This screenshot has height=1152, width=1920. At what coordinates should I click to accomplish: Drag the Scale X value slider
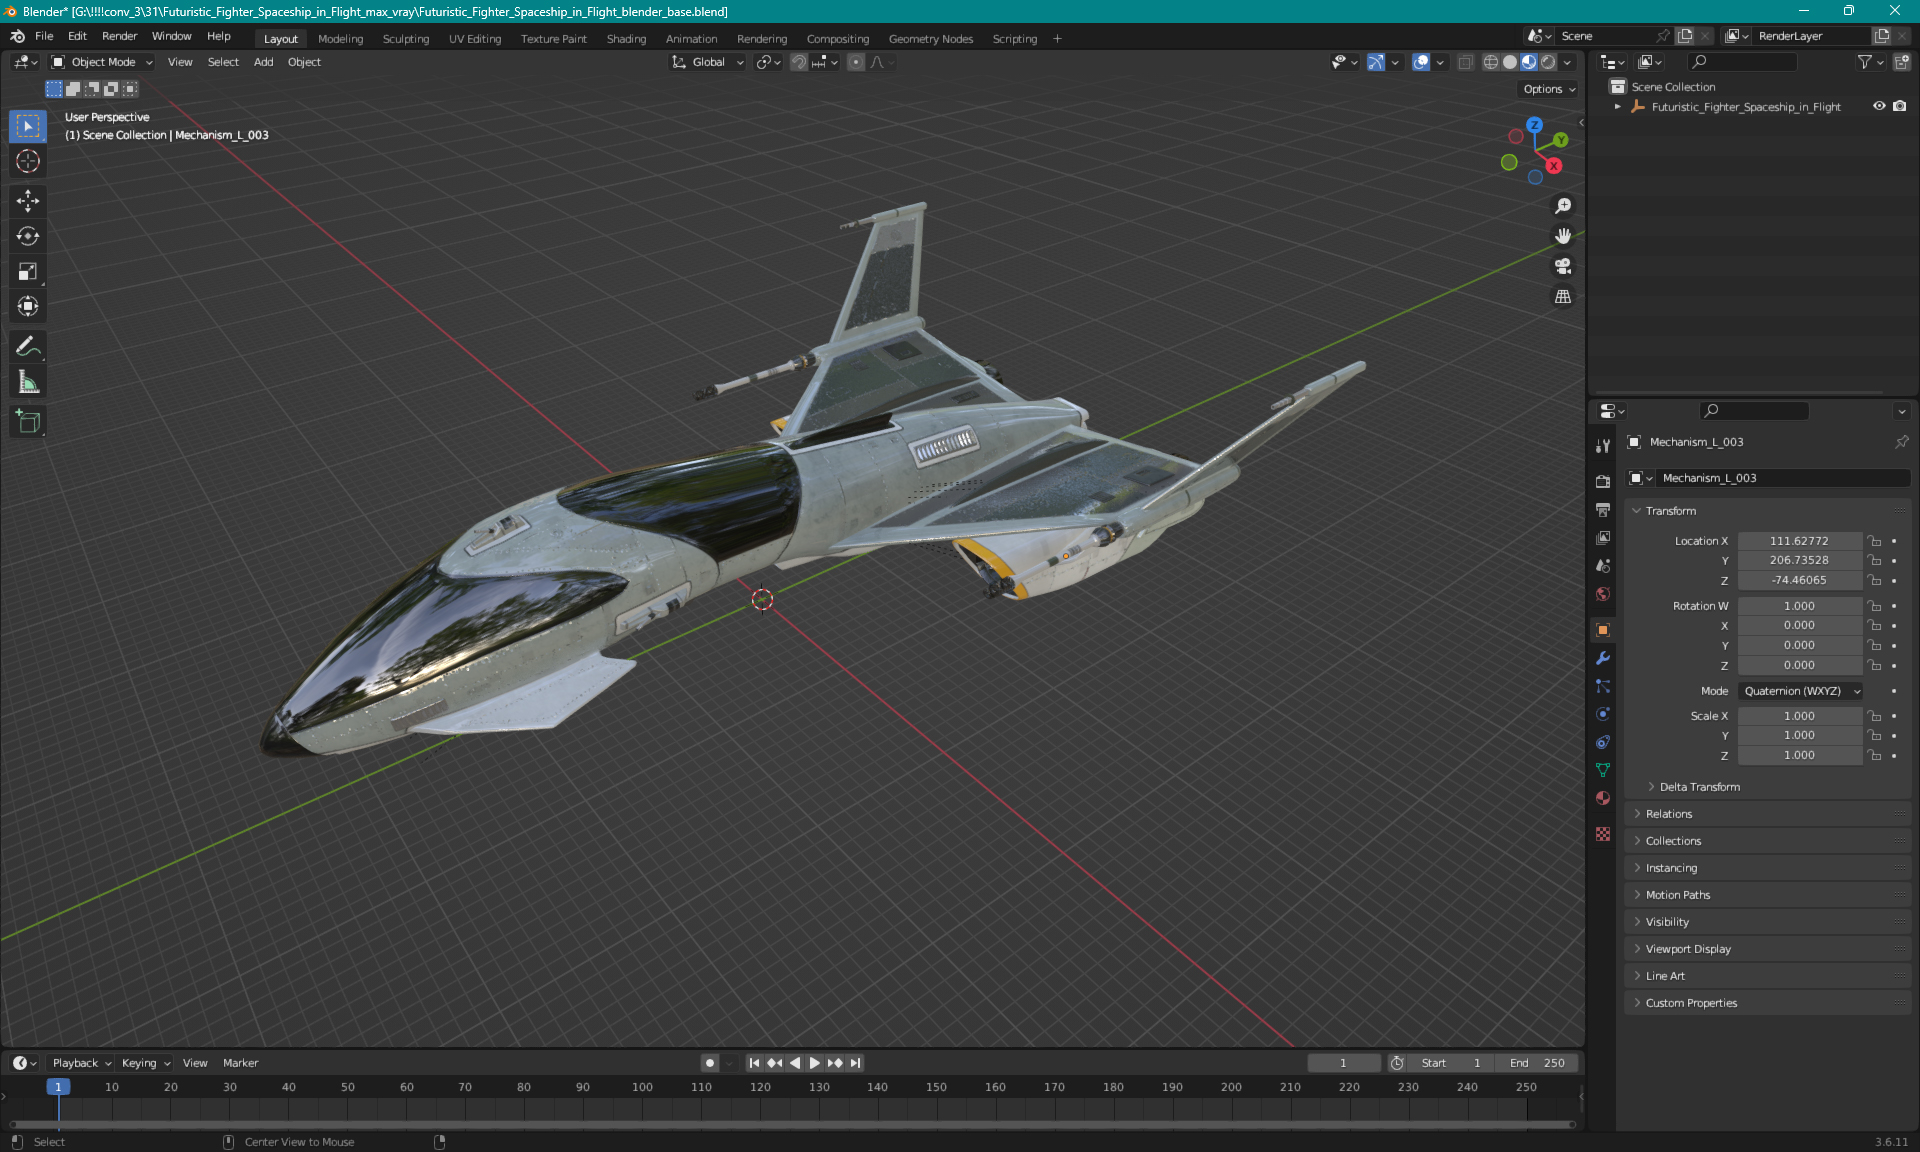point(1798,716)
